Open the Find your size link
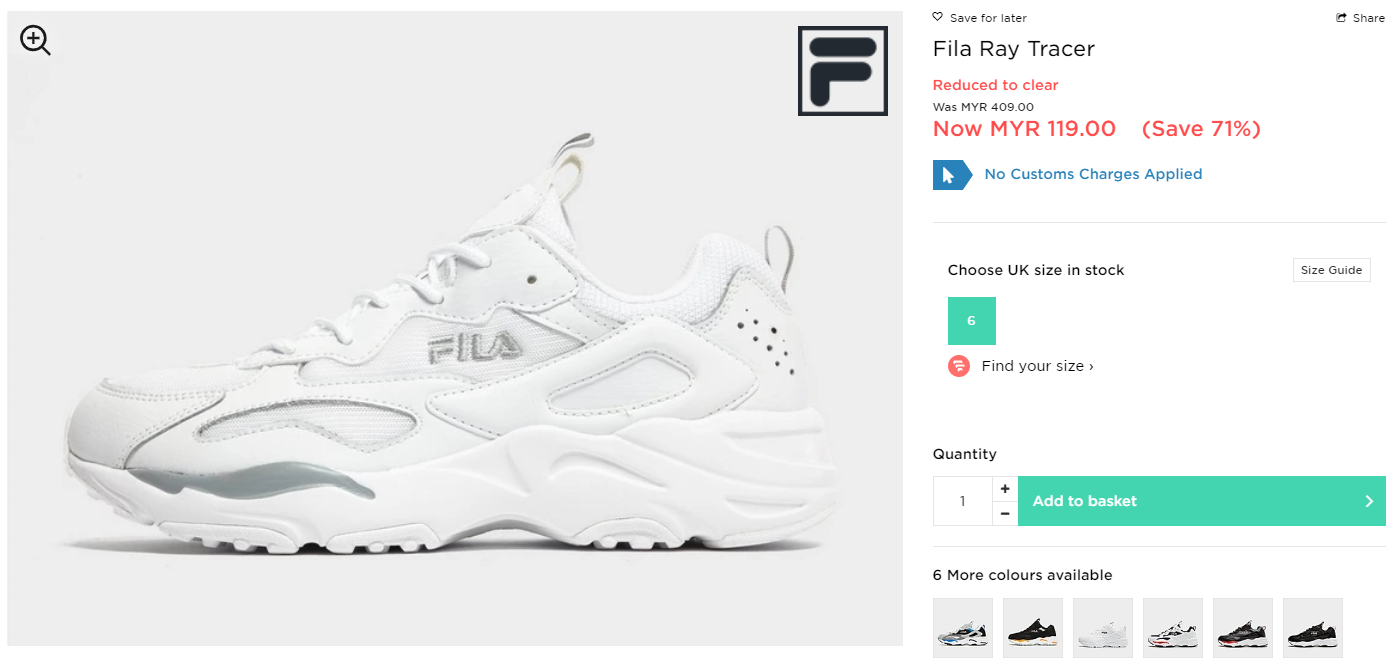The width and height of the screenshot is (1398, 671). click(1037, 366)
